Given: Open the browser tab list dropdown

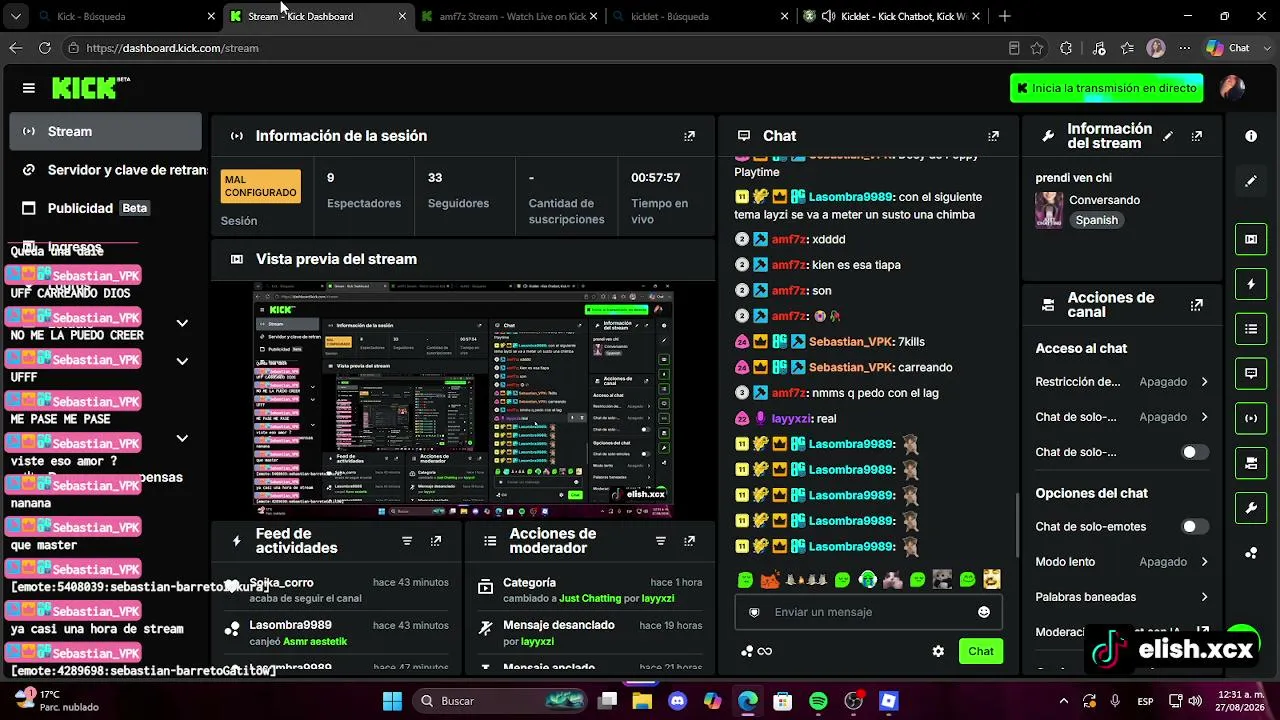Looking at the screenshot, I should pyautogui.click(x=15, y=16).
